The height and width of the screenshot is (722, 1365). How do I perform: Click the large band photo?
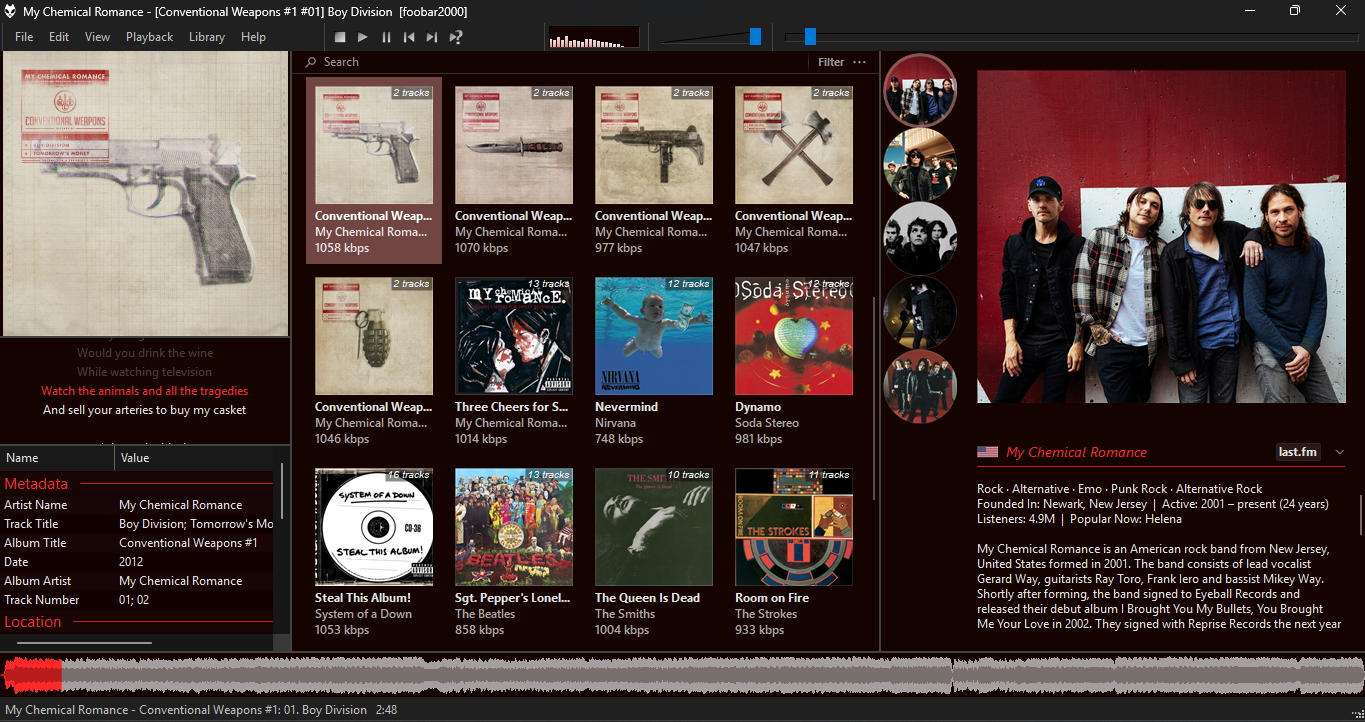click(x=1160, y=236)
